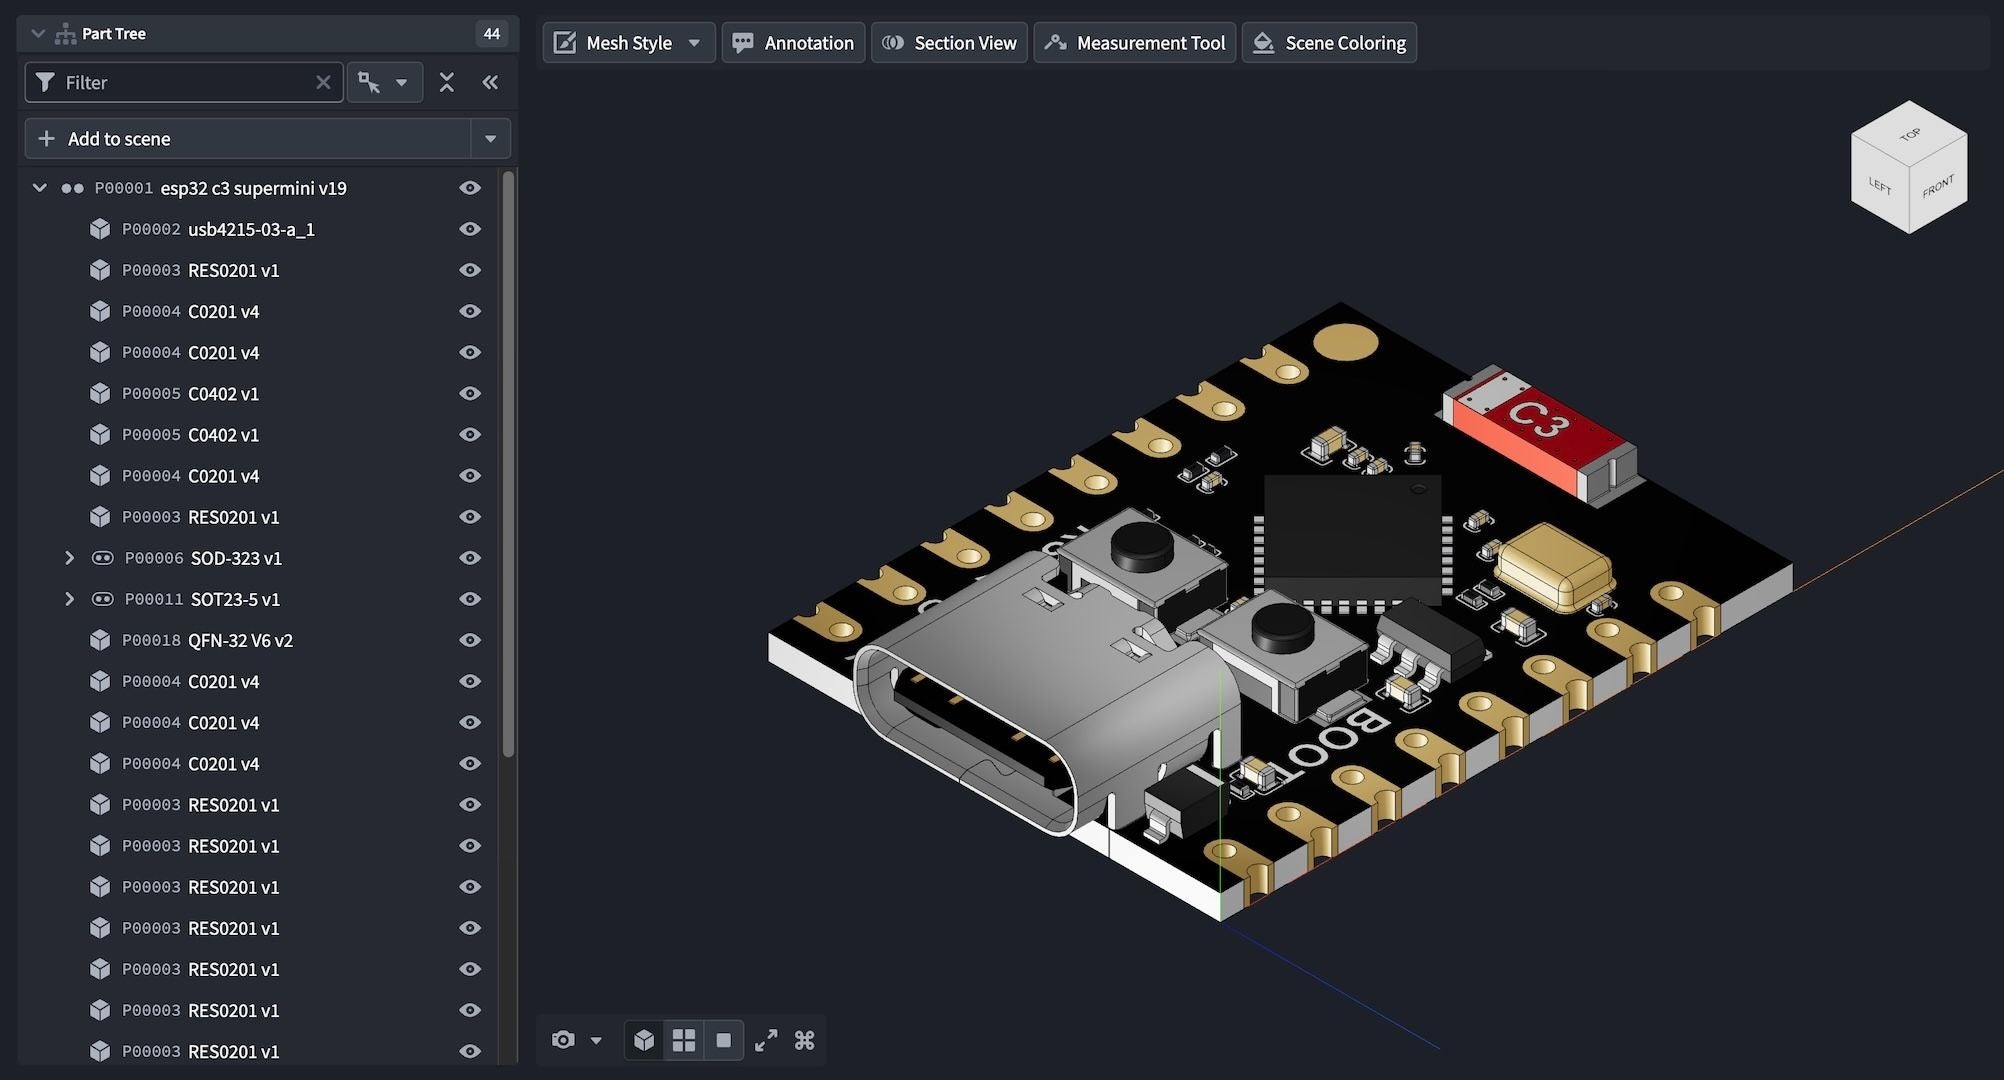Toggle visibility of SOD-323 v1

470,558
